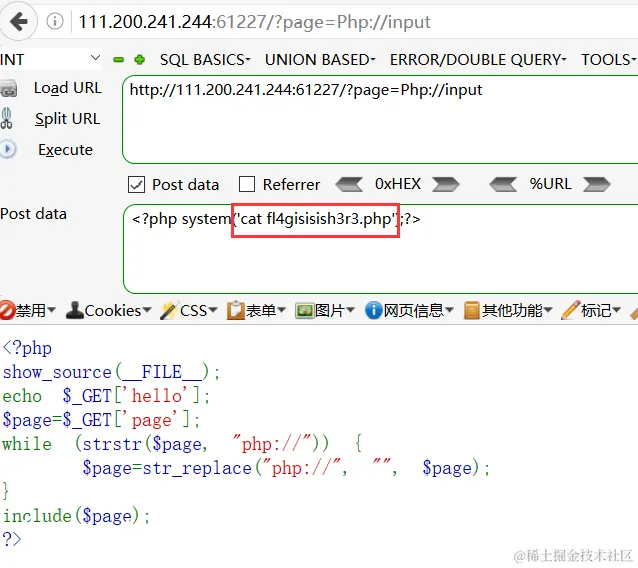Click the CSS pencil icon
This screenshot has height=568, width=638.
point(168,311)
